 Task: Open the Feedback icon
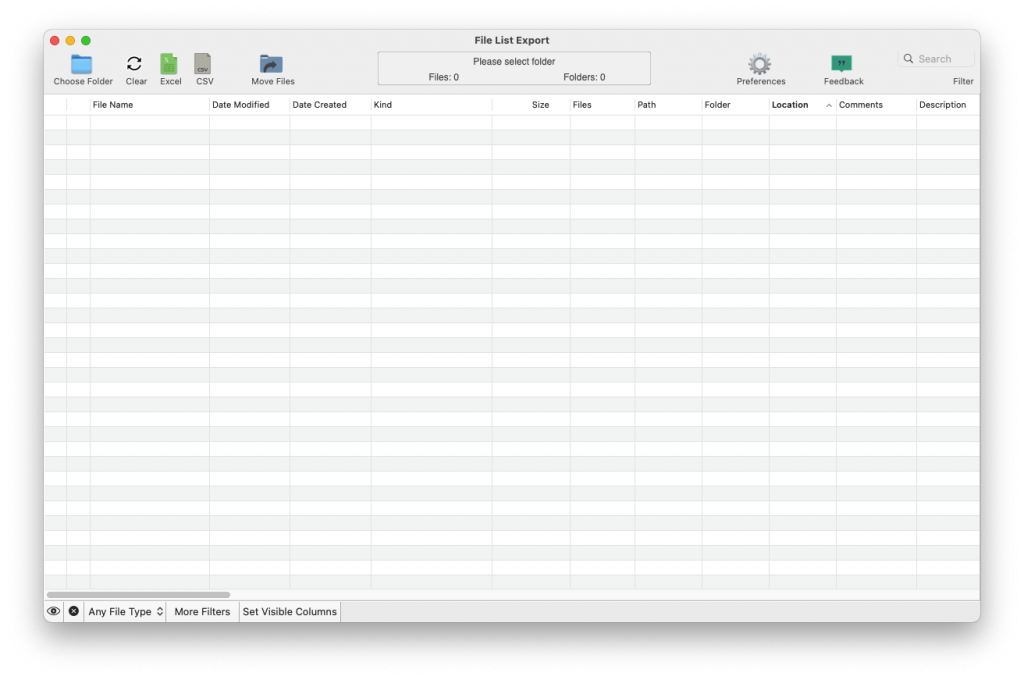point(842,63)
